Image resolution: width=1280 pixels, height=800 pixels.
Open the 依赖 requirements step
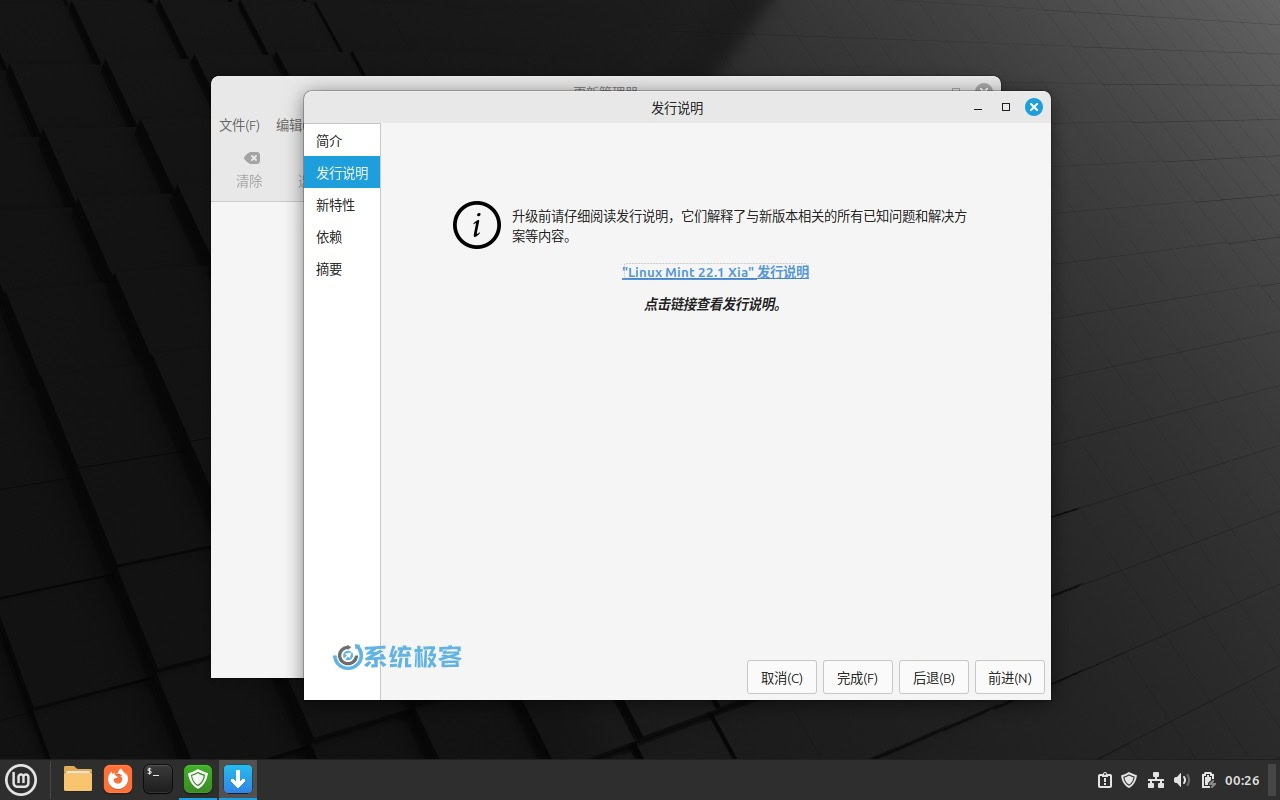point(342,237)
